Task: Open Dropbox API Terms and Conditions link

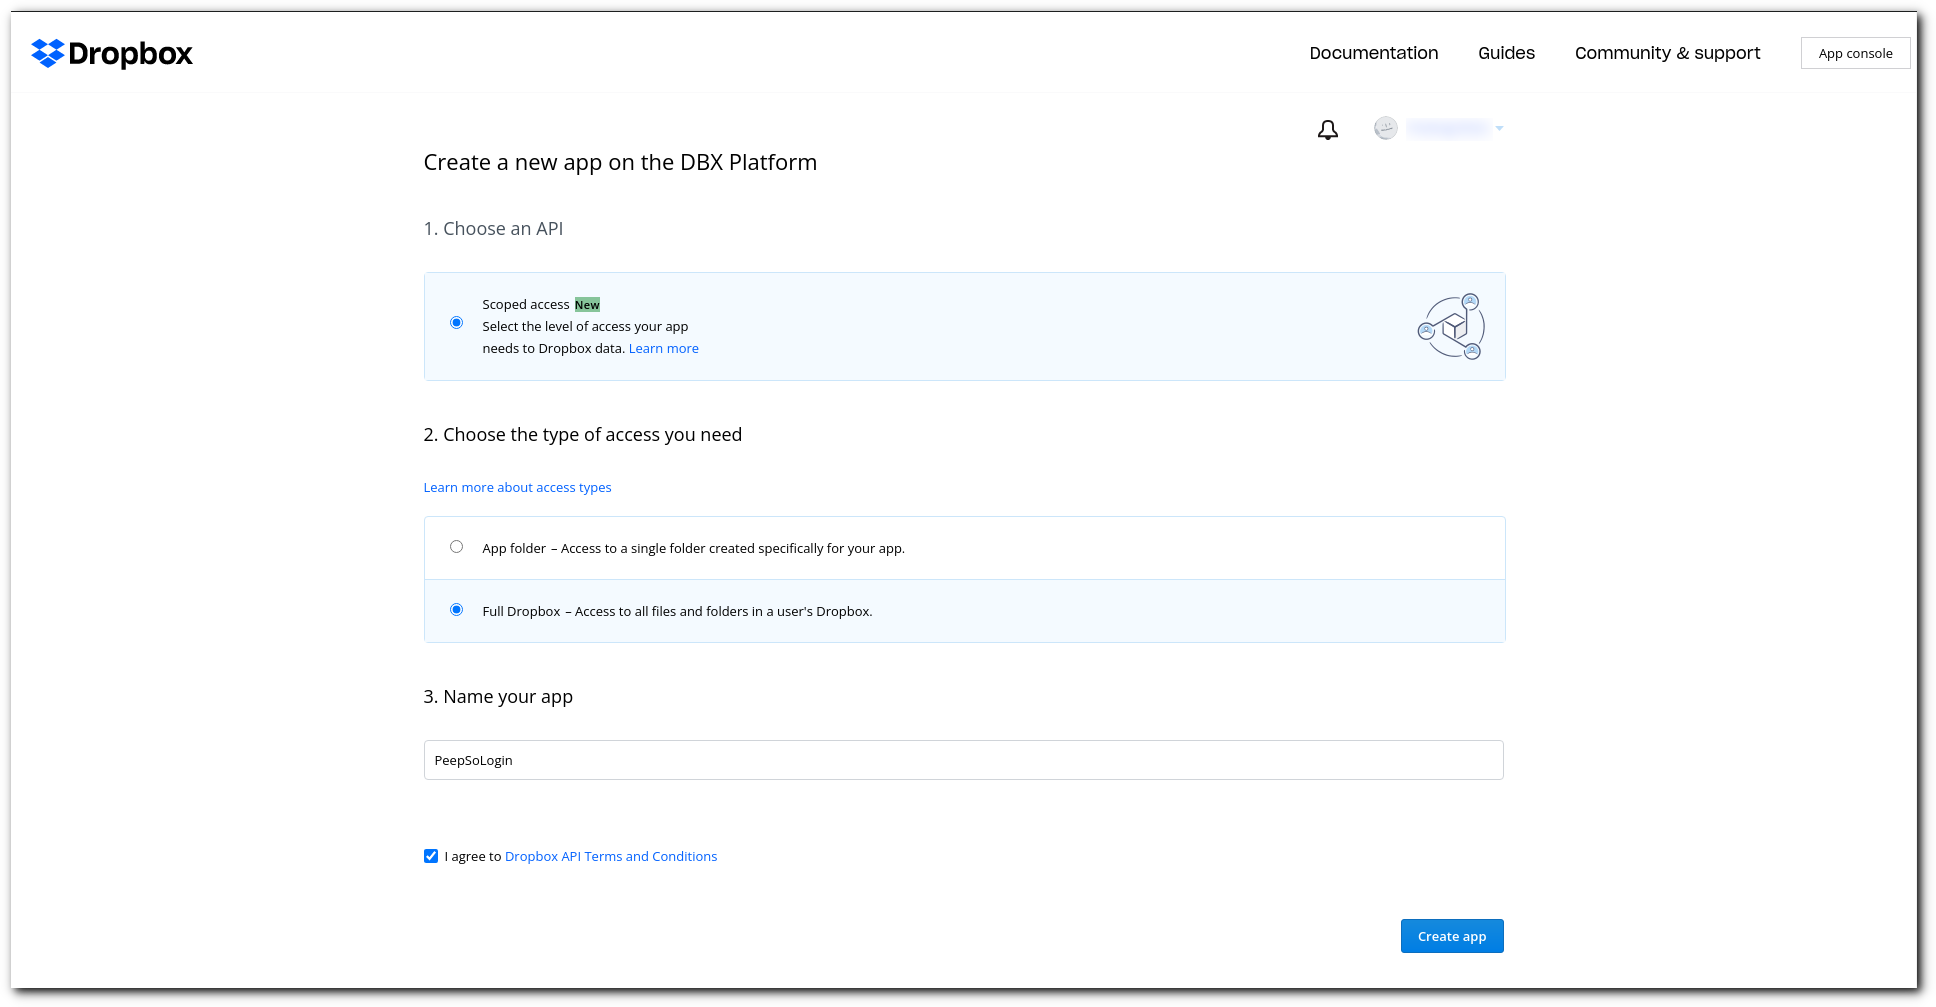Action: click(611, 856)
